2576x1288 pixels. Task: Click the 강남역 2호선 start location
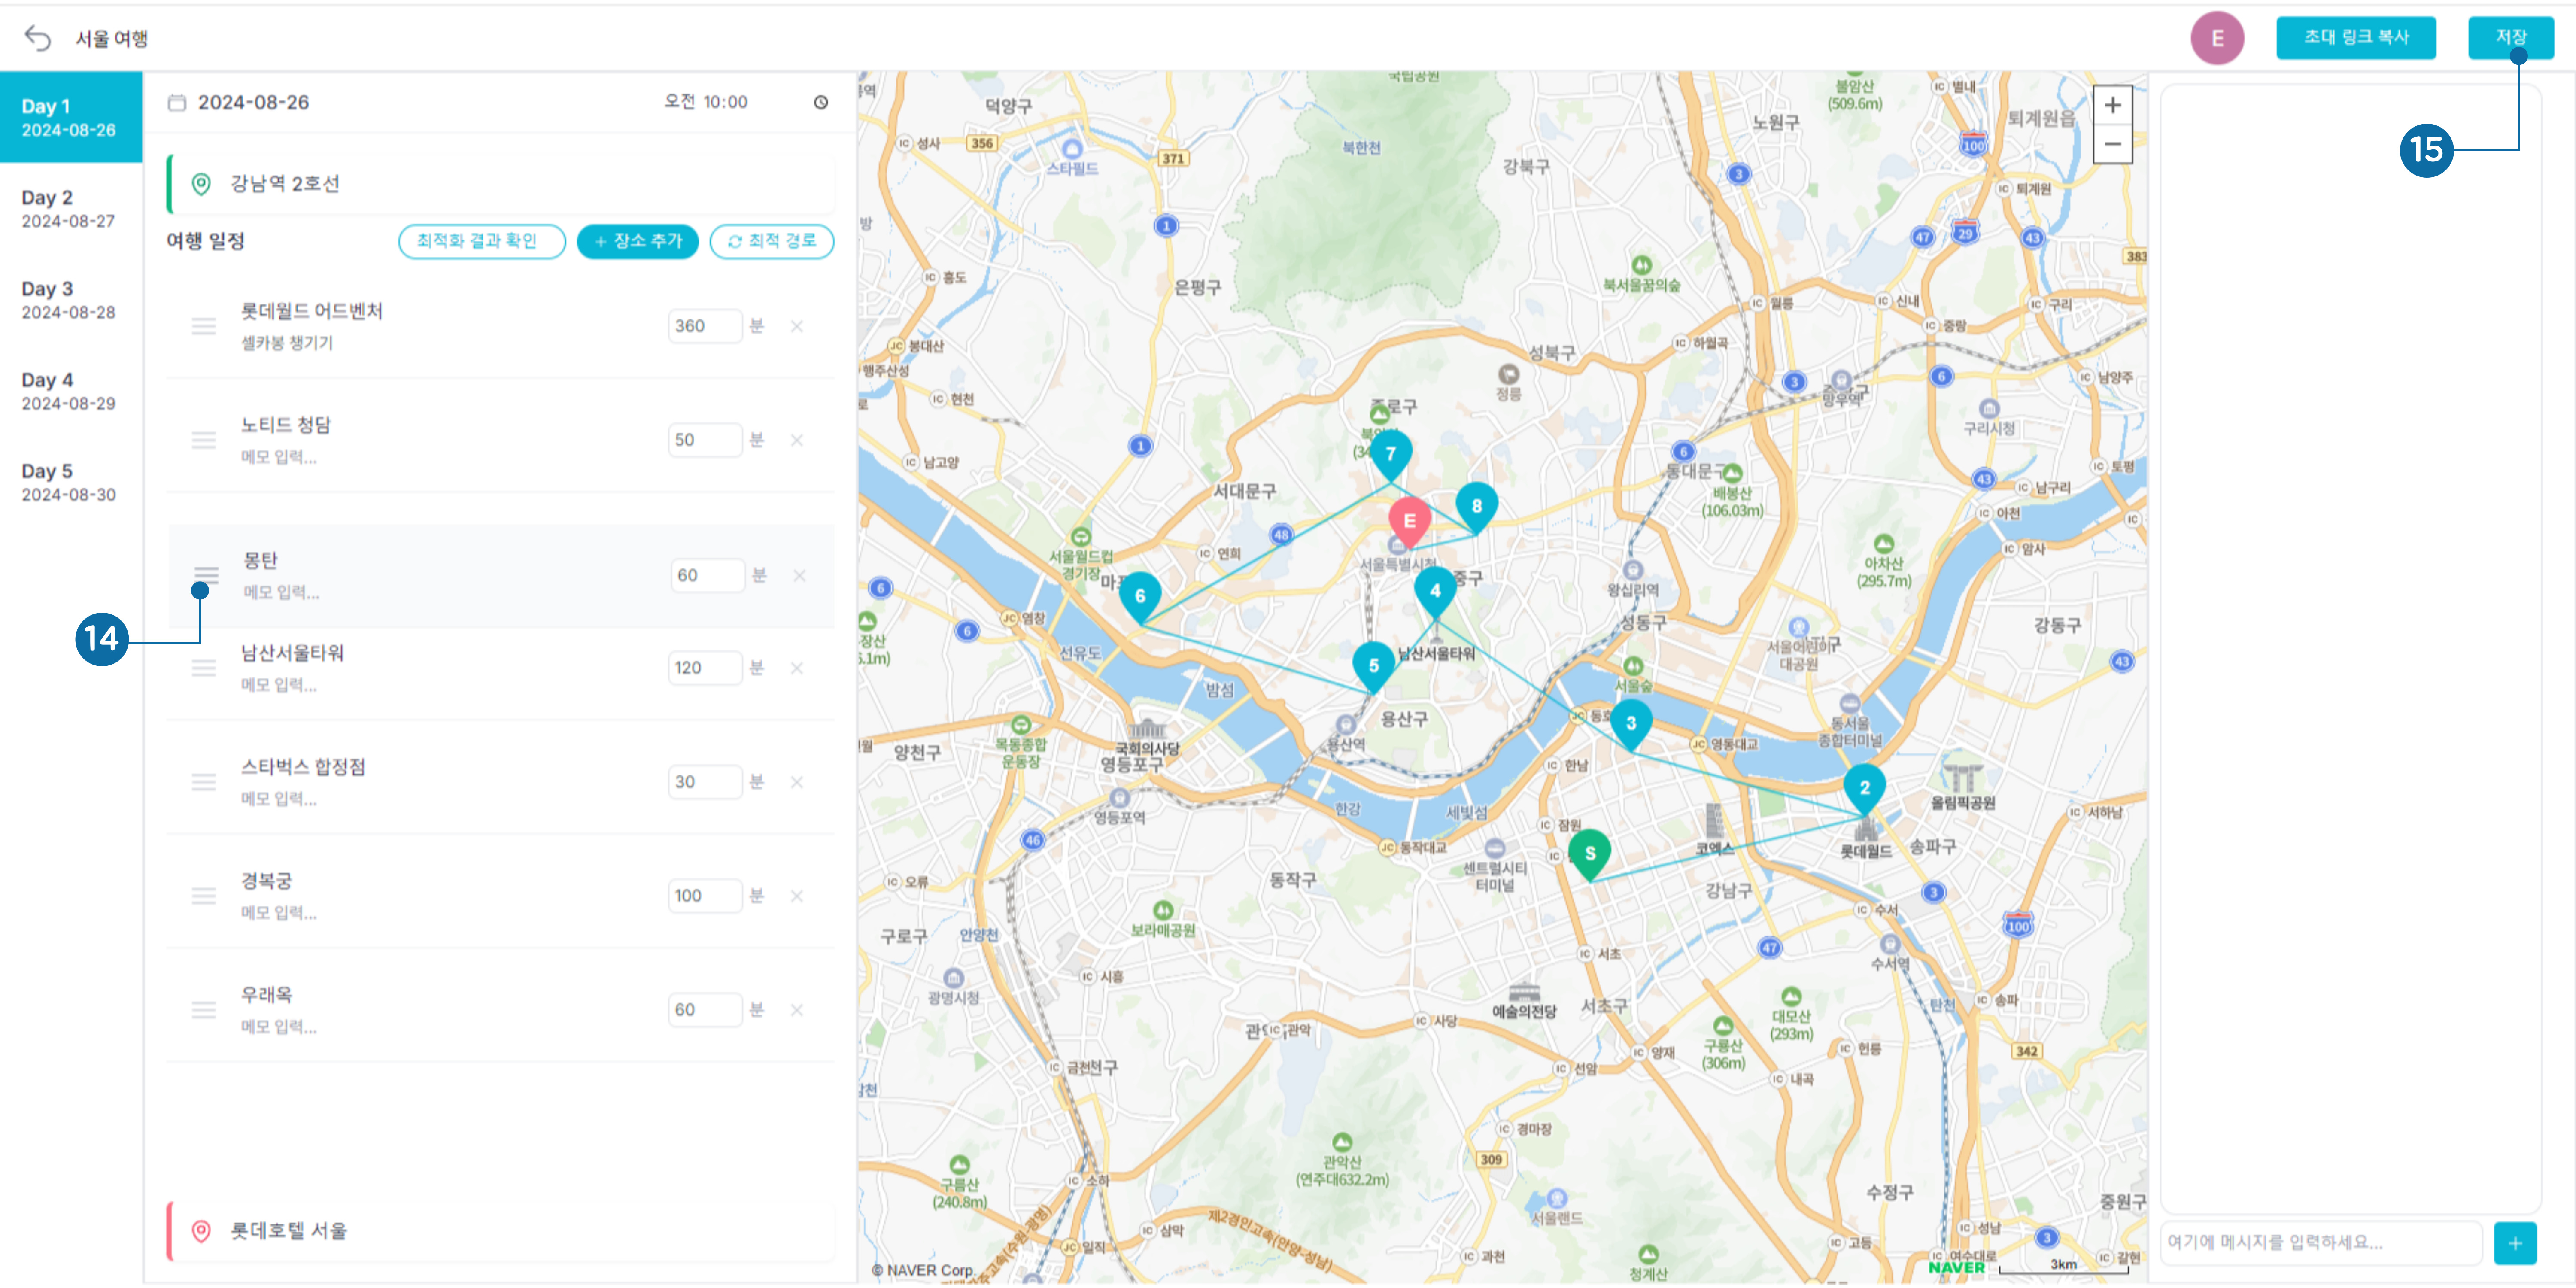point(501,184)
